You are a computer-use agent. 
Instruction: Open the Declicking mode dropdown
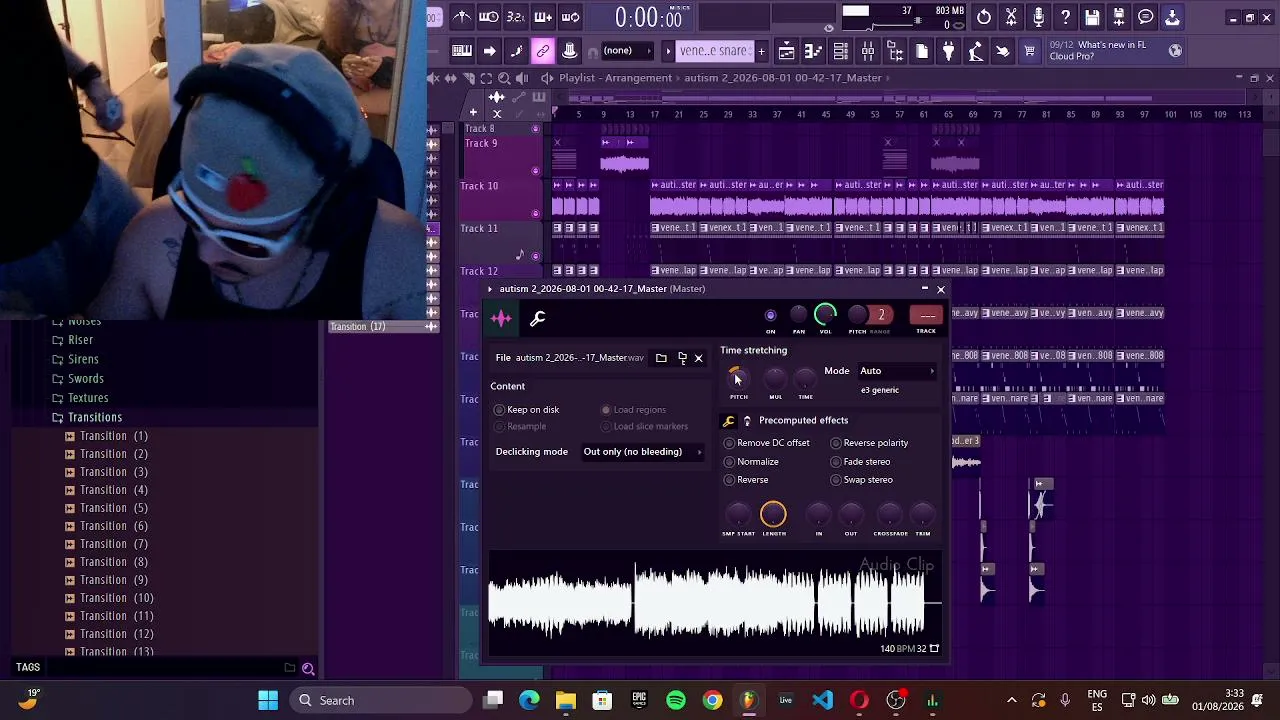(x=643, y=452)
